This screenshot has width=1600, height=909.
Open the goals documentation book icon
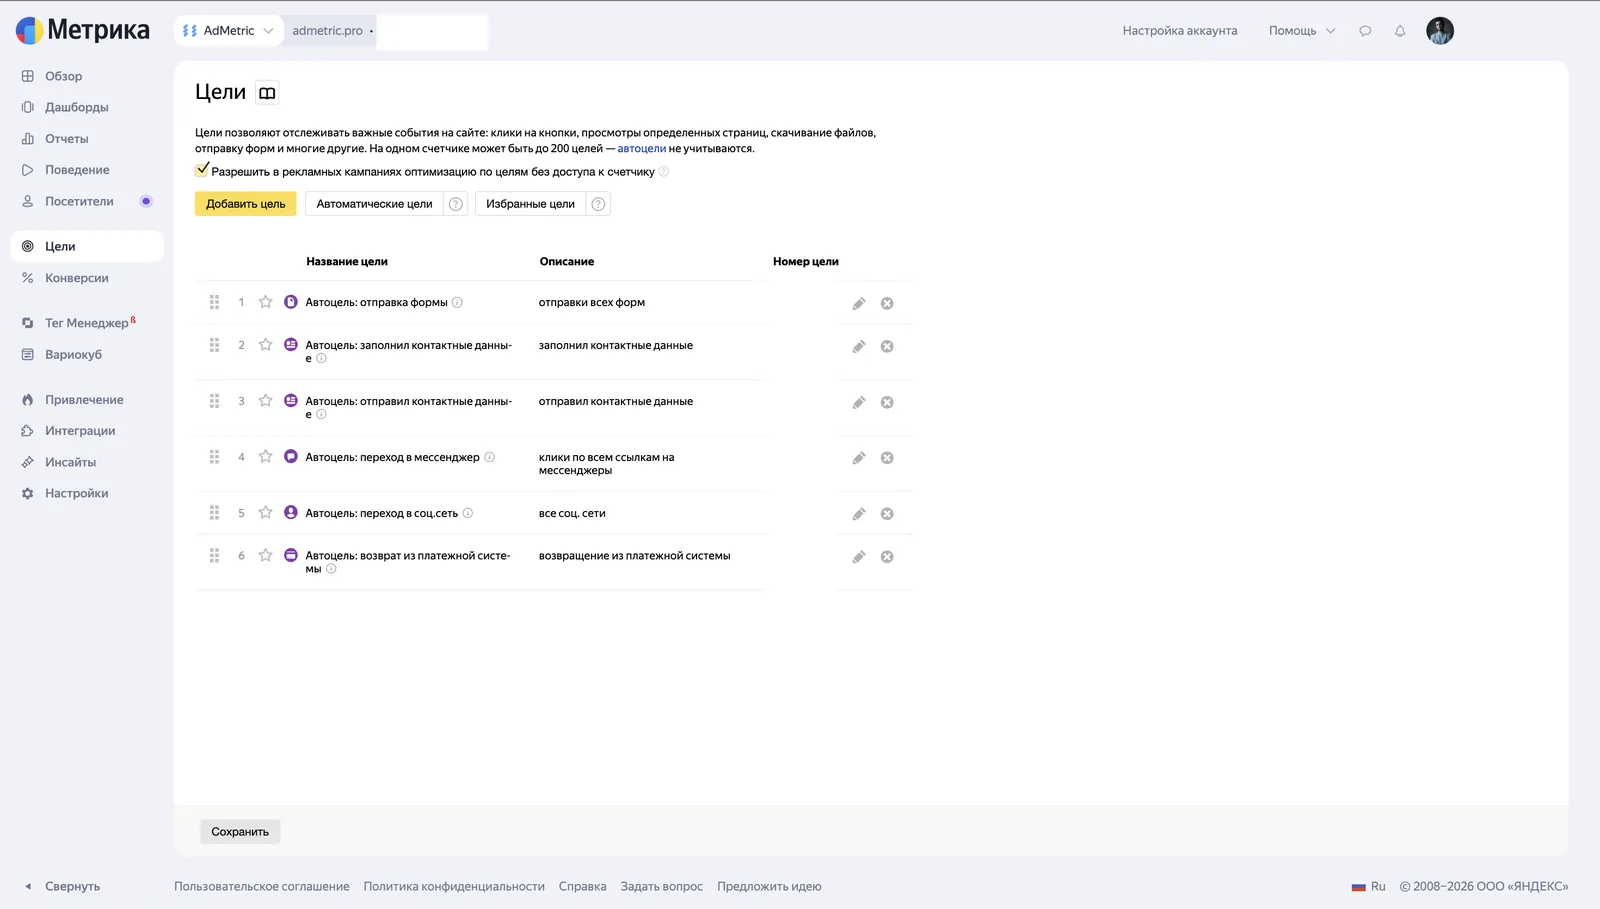(267, 93)
